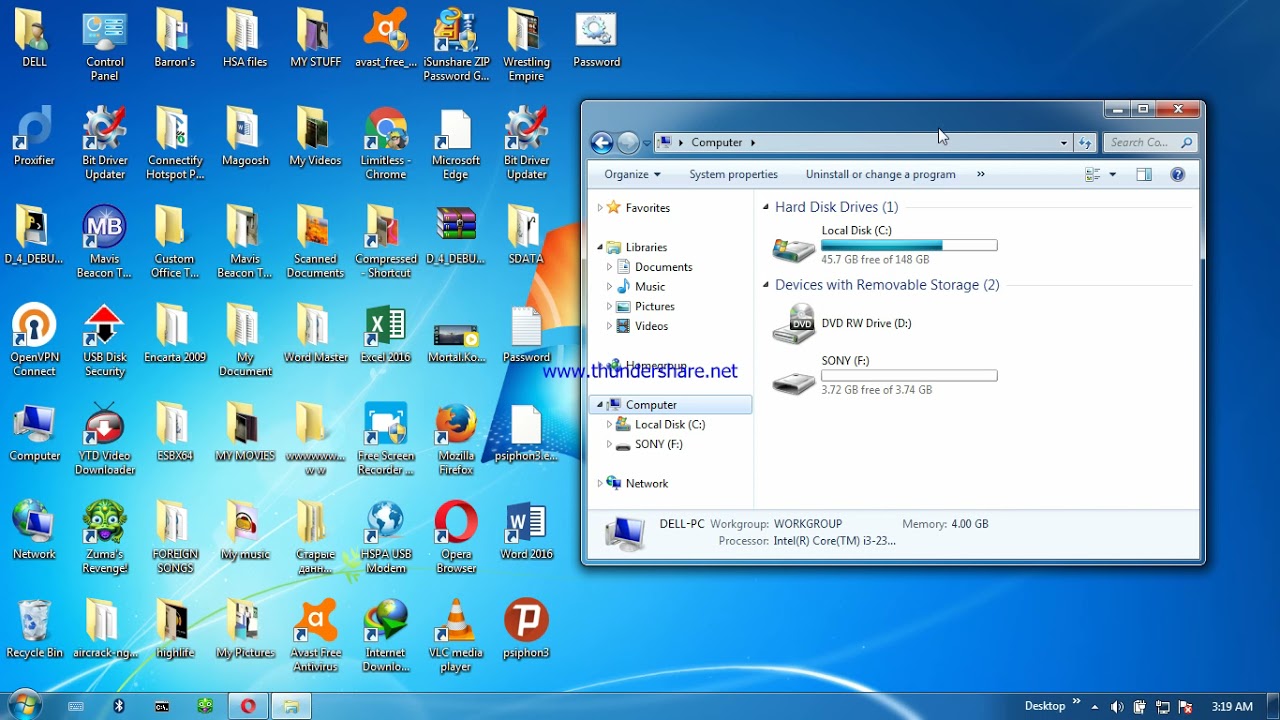Image resolution: width=1280 pixels, height=720 pixels.
Task: Launch the USB Disk Security shortcut
Action: [x=105, y=341]
